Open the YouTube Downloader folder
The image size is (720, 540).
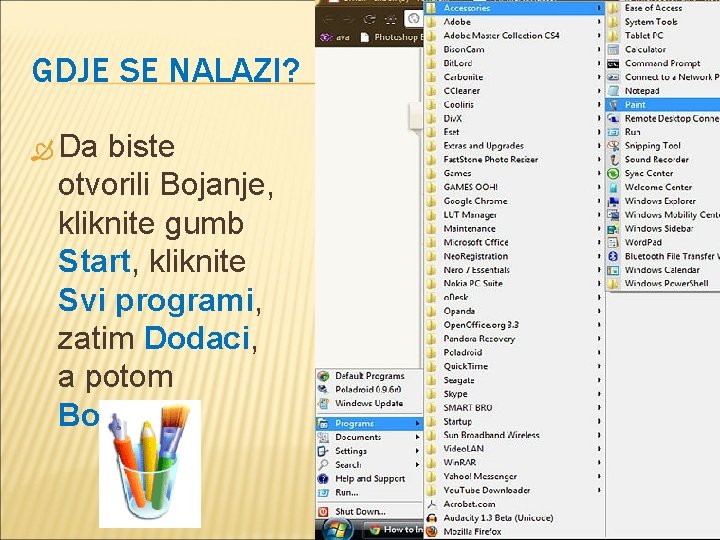tap(513, 490)
